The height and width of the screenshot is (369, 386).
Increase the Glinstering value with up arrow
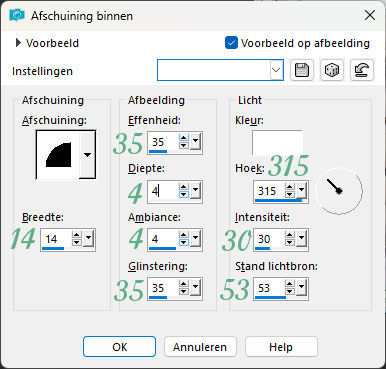coord(184,284)
